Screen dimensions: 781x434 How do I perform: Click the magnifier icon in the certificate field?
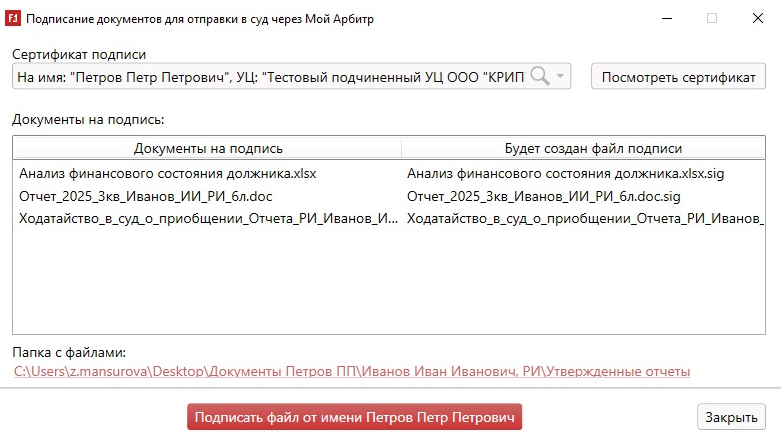click(540, 77)
